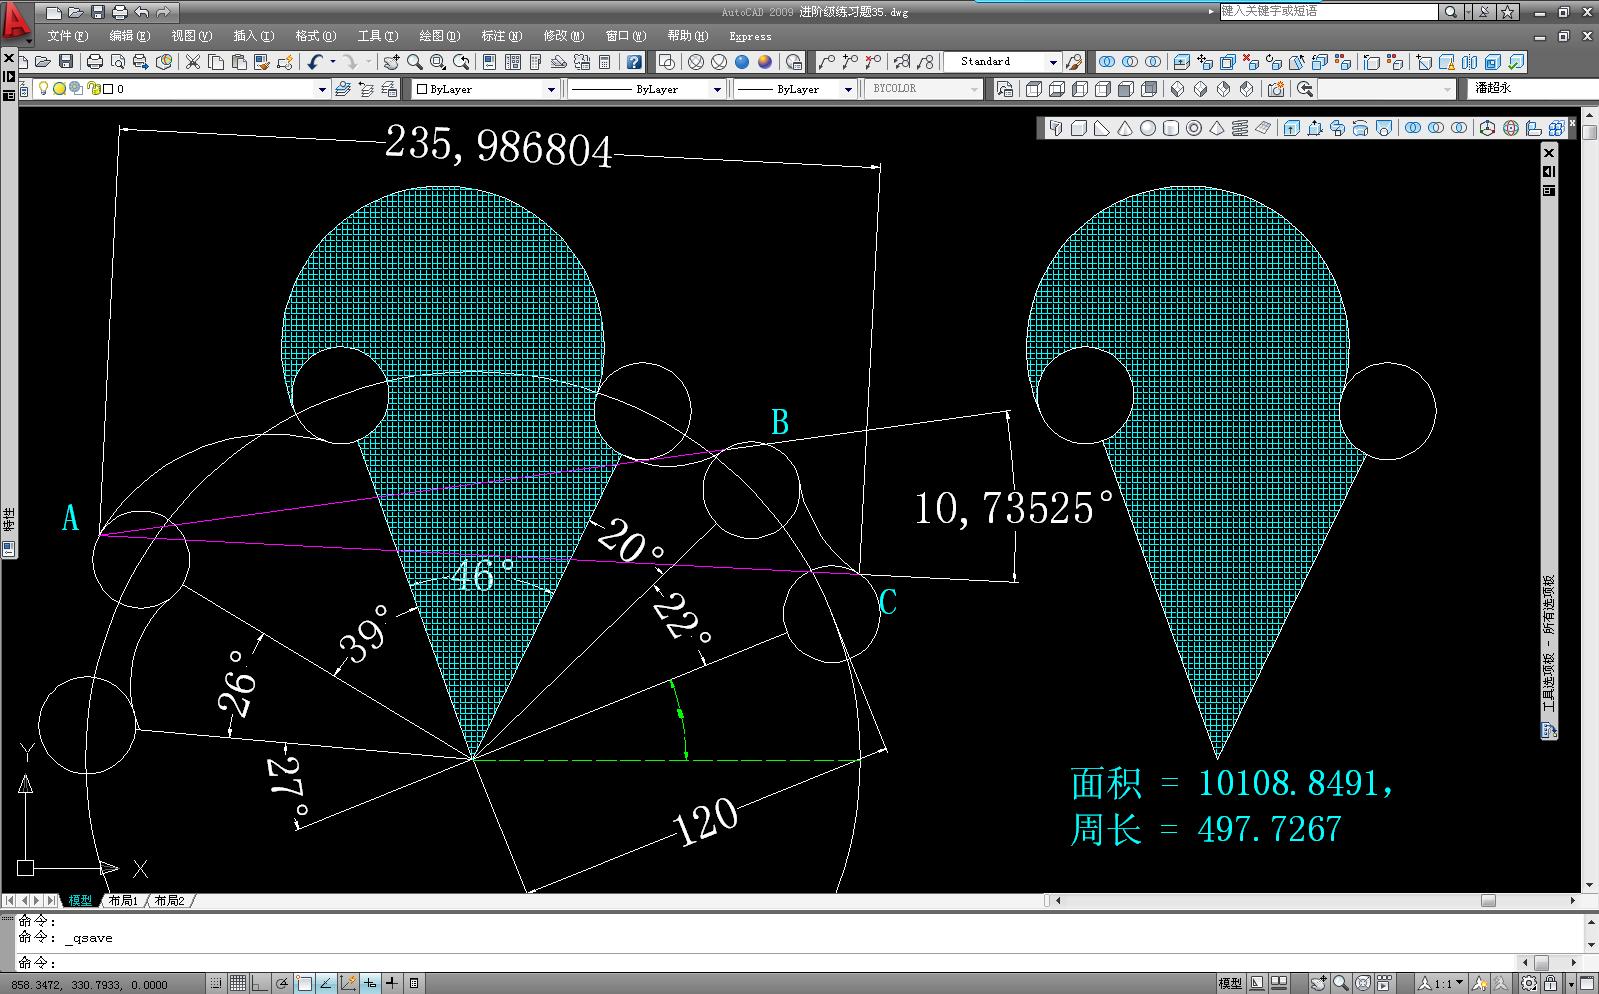Open the 标注(N) menu

(x=501, y=36)
